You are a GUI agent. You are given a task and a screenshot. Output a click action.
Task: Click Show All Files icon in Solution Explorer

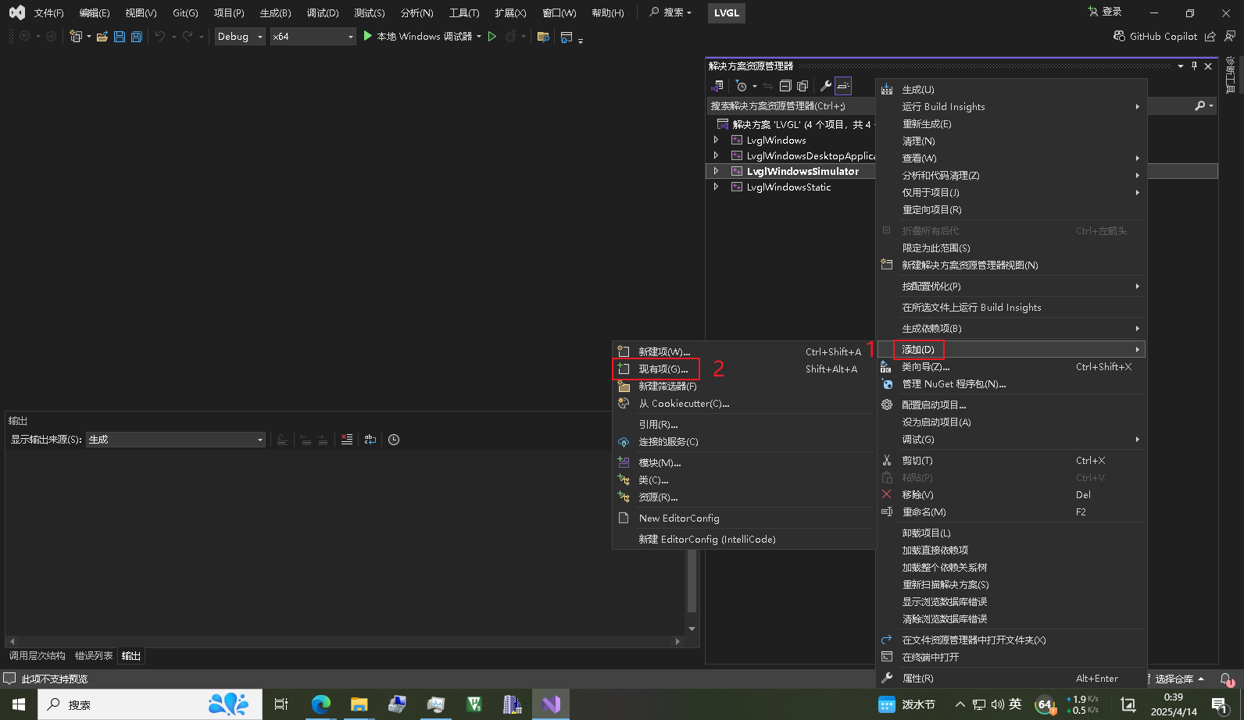coord(802,86)
